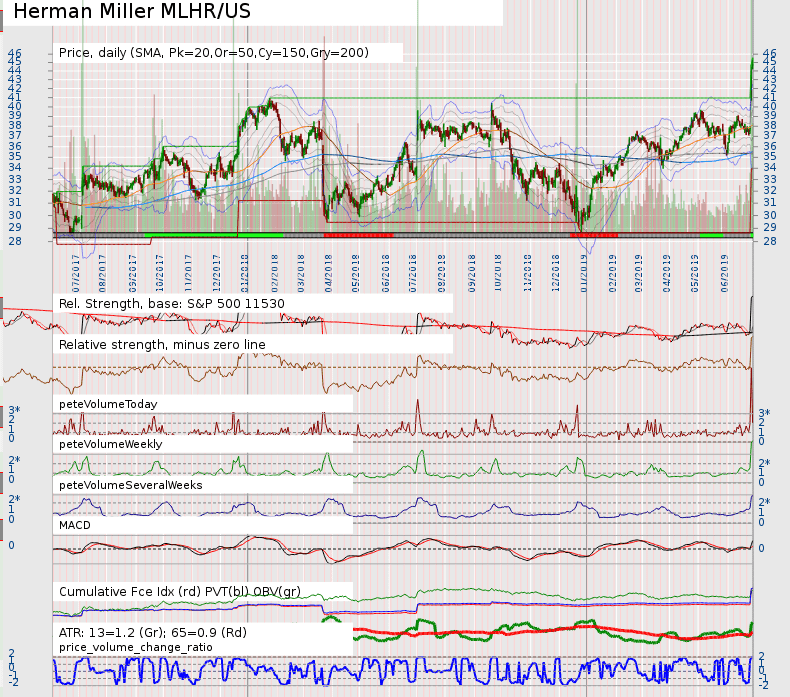Select the ATR: 13=1.2 (Gr); 65=0.9 (Rd) label

tap(153, 632)
